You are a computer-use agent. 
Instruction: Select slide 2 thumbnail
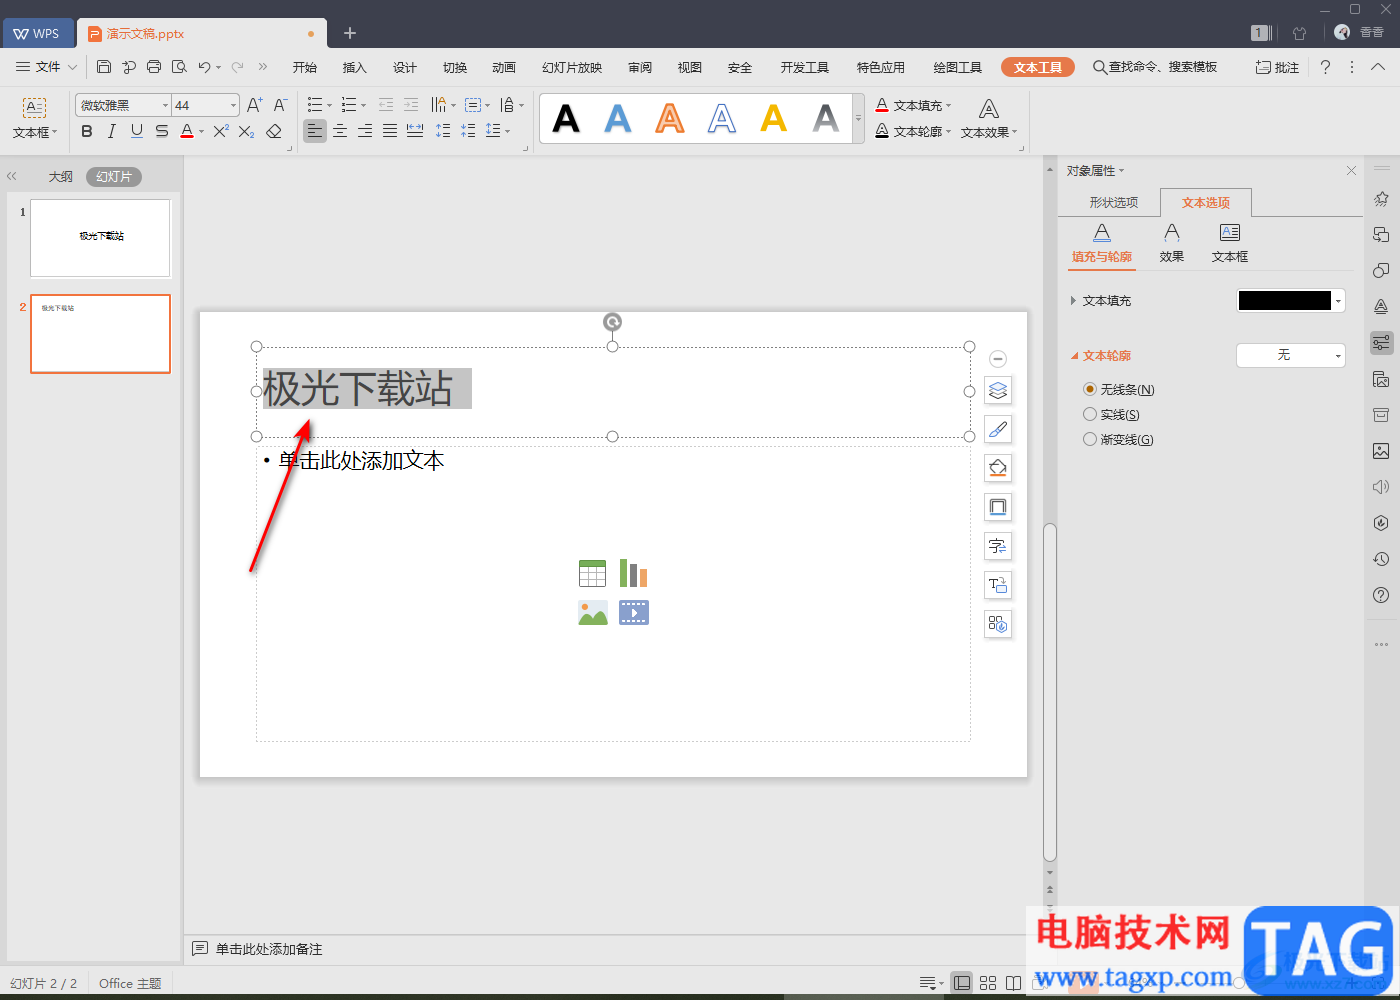(x=100, y=334)
